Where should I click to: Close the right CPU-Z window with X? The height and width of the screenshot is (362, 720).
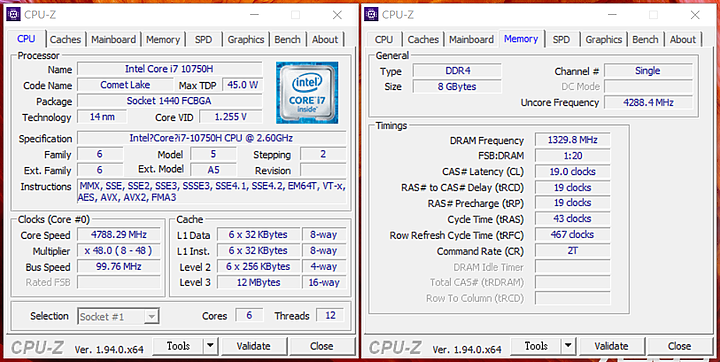pyautogui.click(x=695, y=15)
